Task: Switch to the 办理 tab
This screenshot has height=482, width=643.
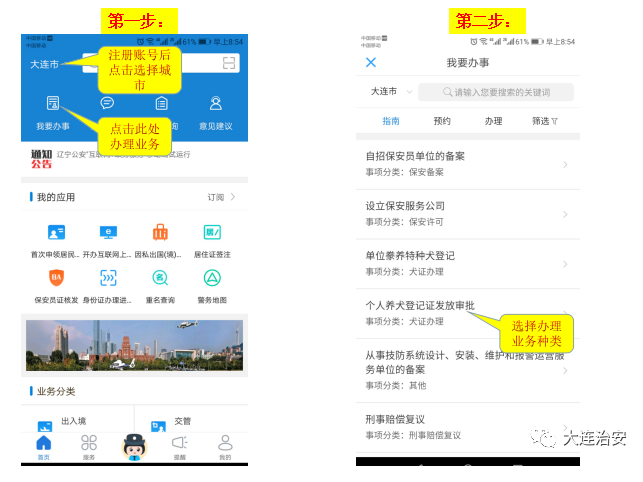Action: pos(493,121)
